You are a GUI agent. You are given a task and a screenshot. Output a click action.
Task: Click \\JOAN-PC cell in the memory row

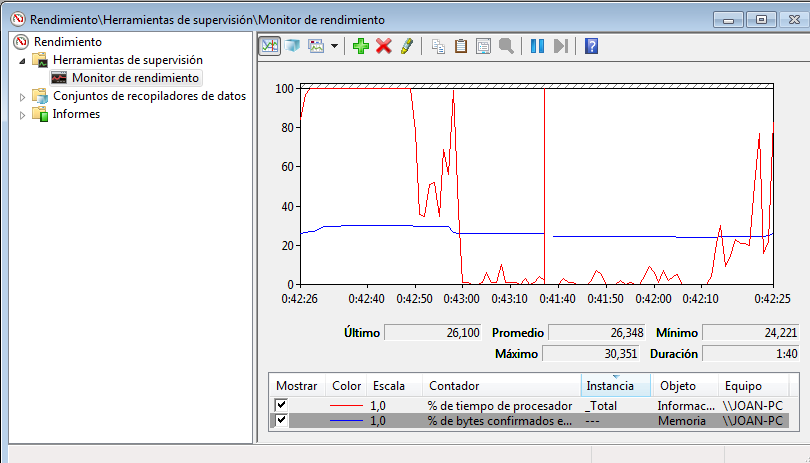(753, 421)
